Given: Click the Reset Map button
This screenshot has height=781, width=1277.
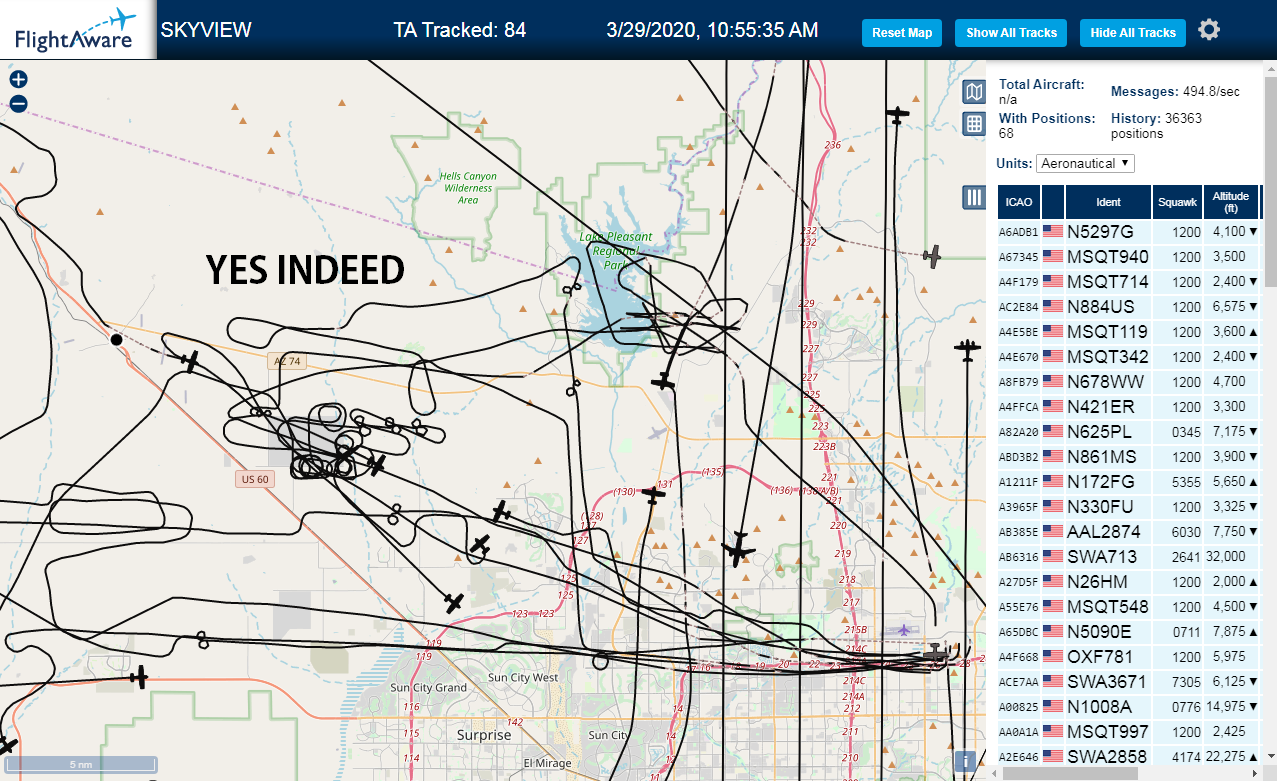Looking at the screenshot, I should (902, 33).
